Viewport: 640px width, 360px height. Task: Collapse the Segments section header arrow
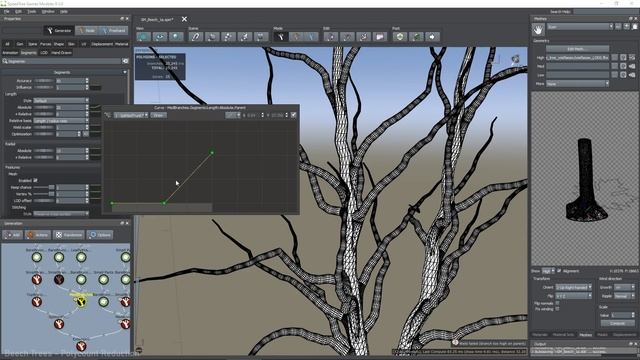(x=125, y=72)
